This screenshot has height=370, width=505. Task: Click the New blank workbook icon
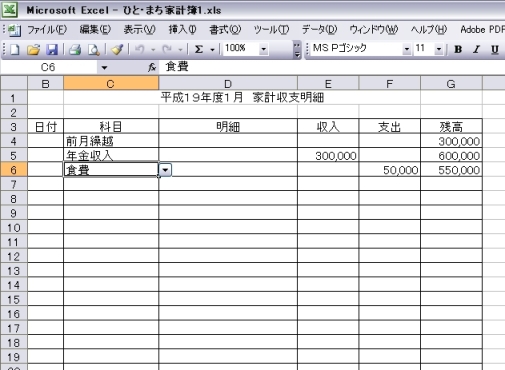tap(15, 50)
